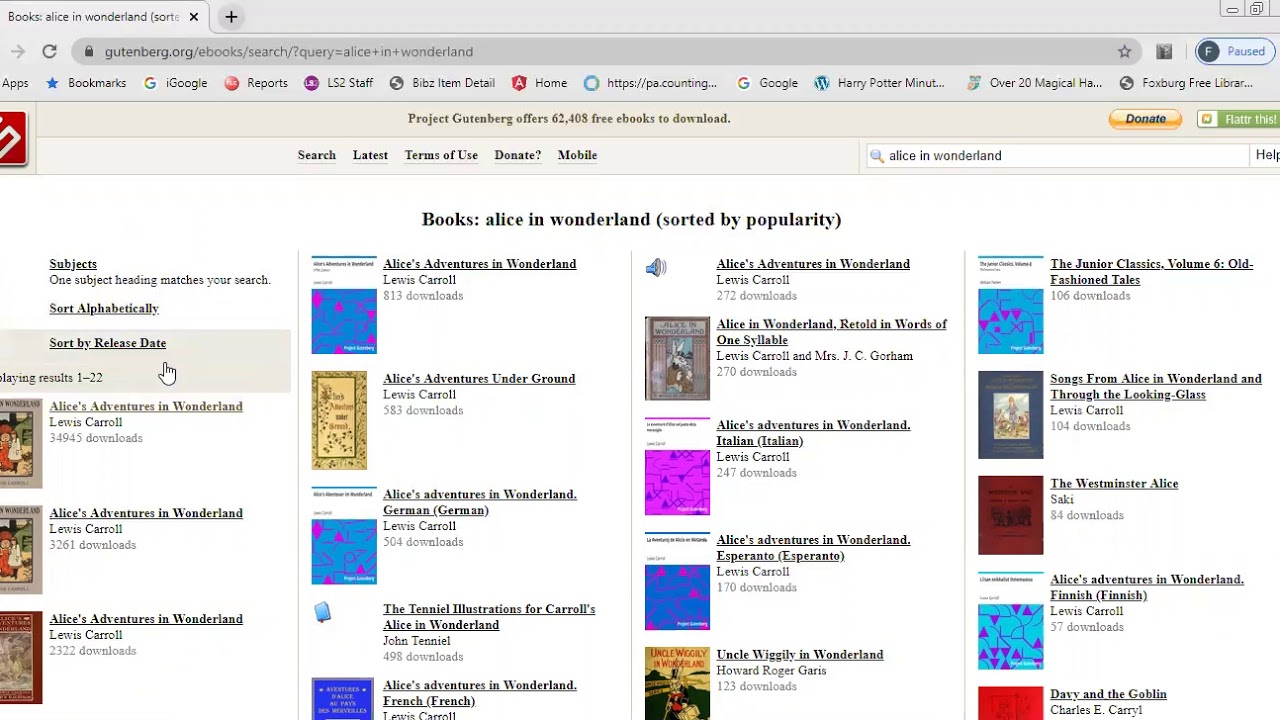Click the Uncle Wiggily in Wonderland cover
The height and width of the screenshot is (720, 1280).
pos(677,684)
